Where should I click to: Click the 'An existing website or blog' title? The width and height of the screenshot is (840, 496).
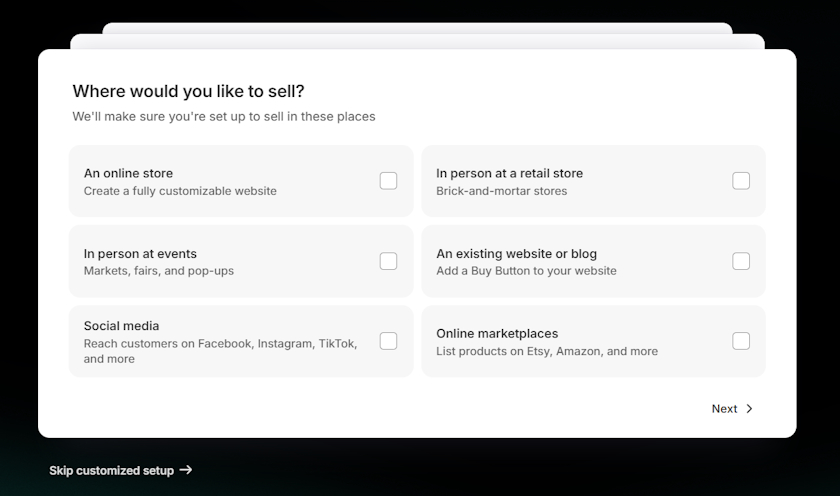pos(516,253)
